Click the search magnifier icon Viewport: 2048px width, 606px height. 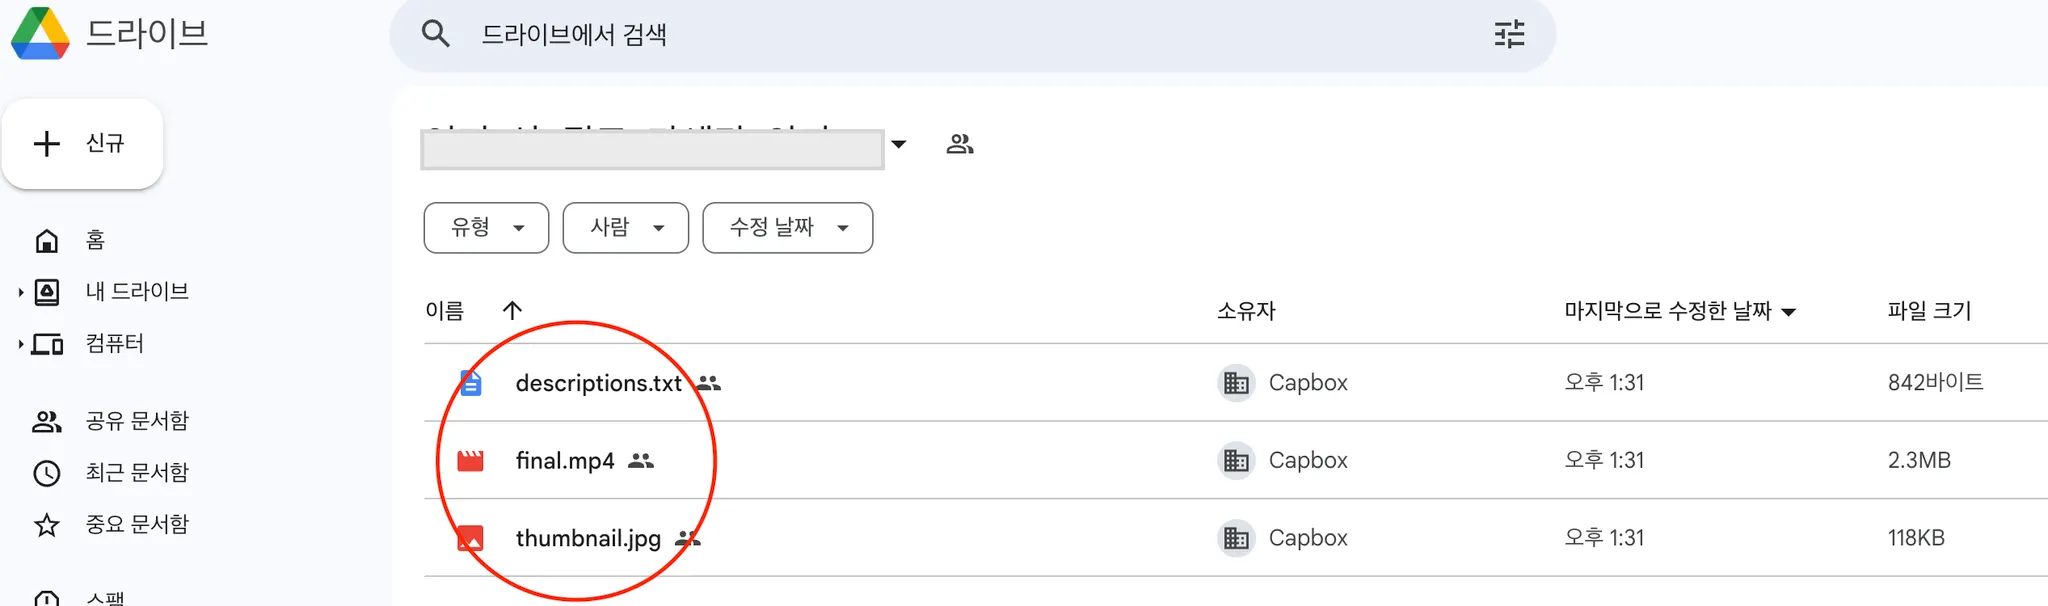[x=436, y=34]
